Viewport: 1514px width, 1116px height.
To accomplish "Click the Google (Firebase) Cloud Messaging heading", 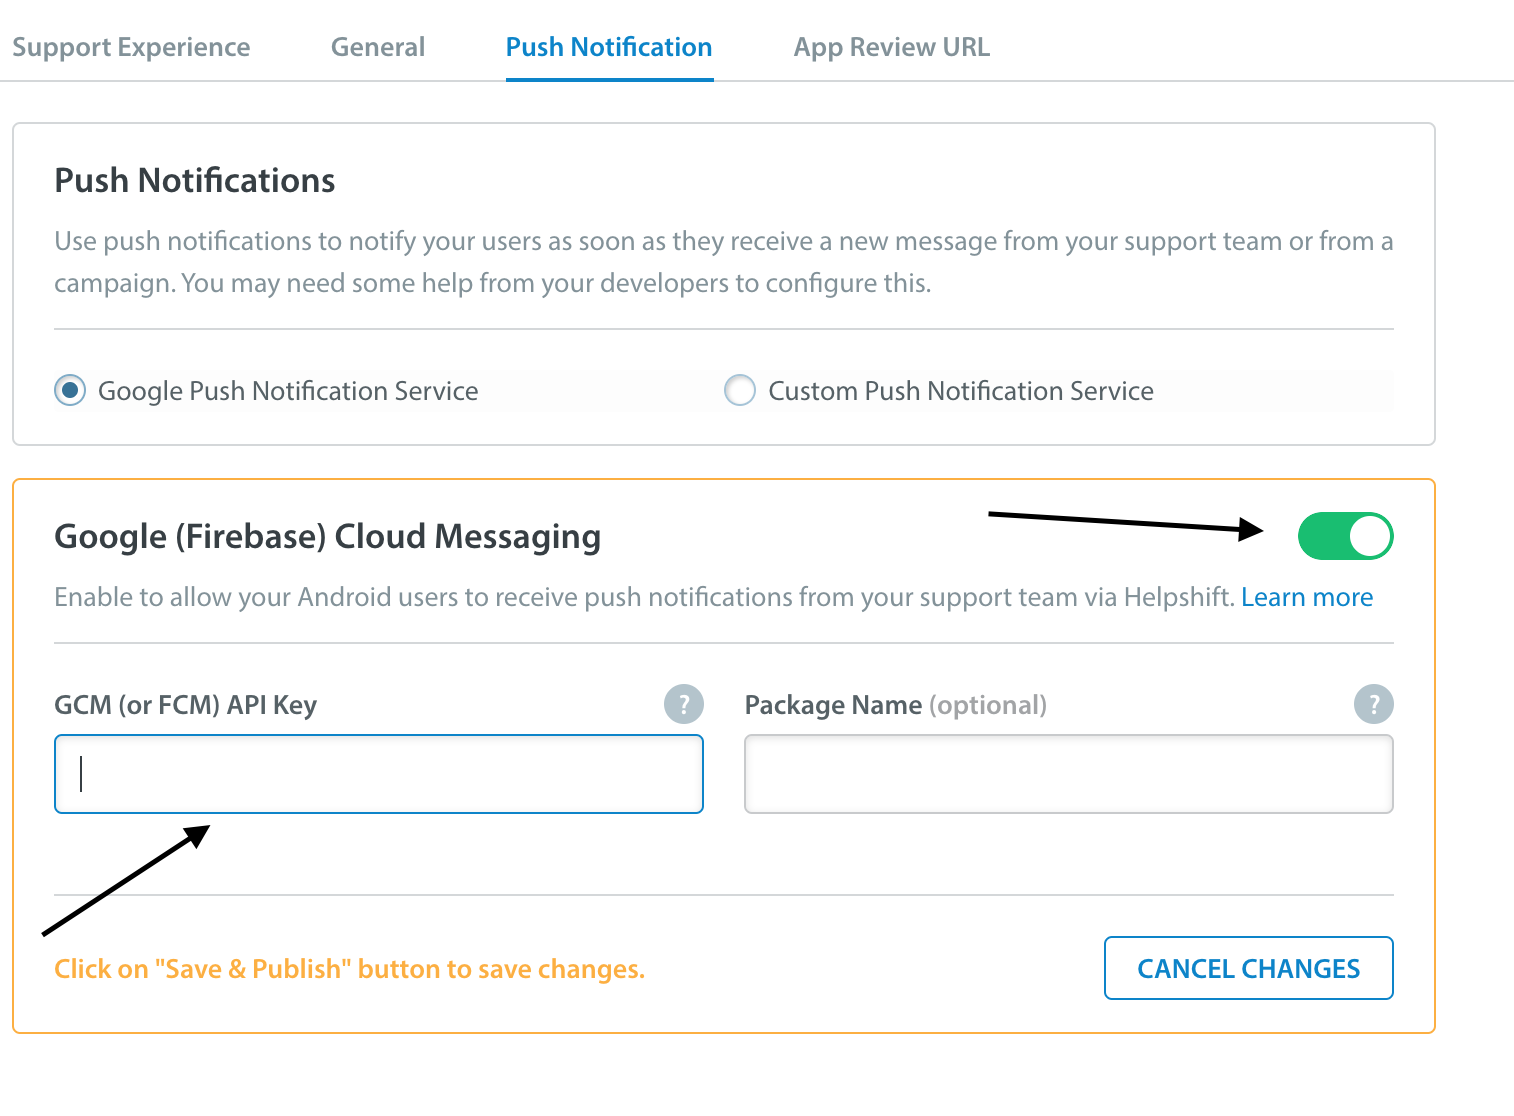I will [x=327, y=537].
